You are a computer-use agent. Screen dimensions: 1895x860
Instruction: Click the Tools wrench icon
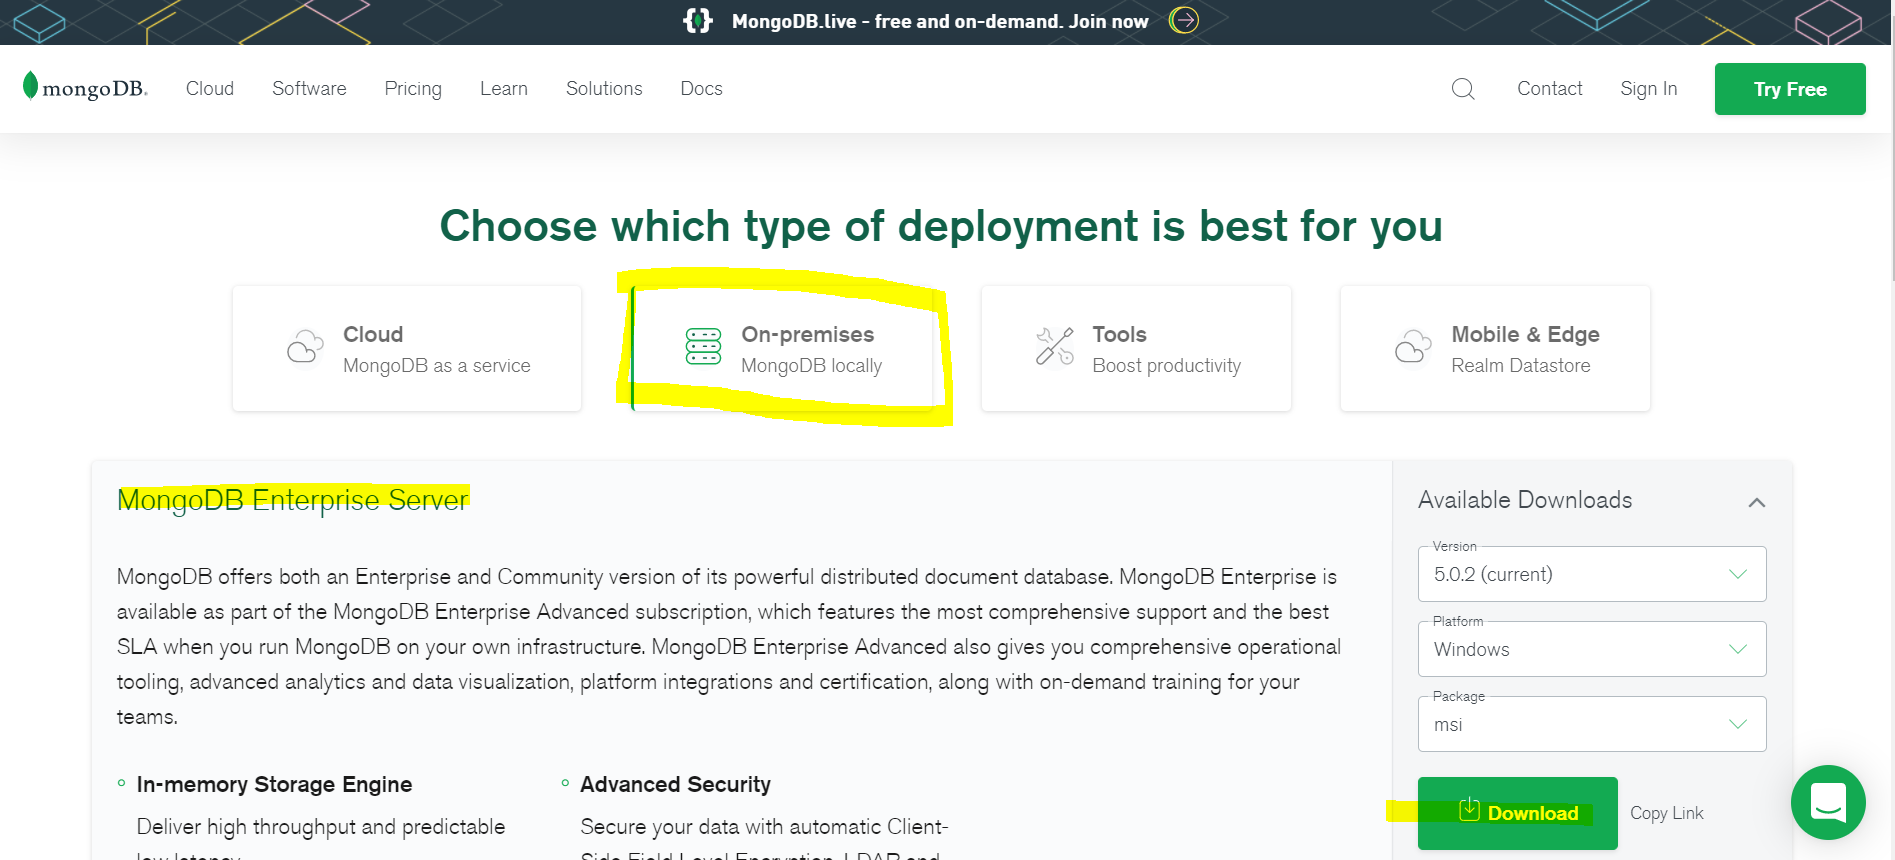click(x=1054, y=346)
